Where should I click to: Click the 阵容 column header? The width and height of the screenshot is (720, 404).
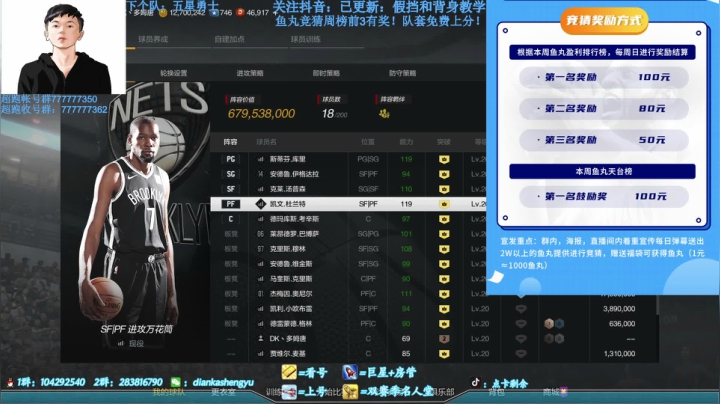(231, 142)
